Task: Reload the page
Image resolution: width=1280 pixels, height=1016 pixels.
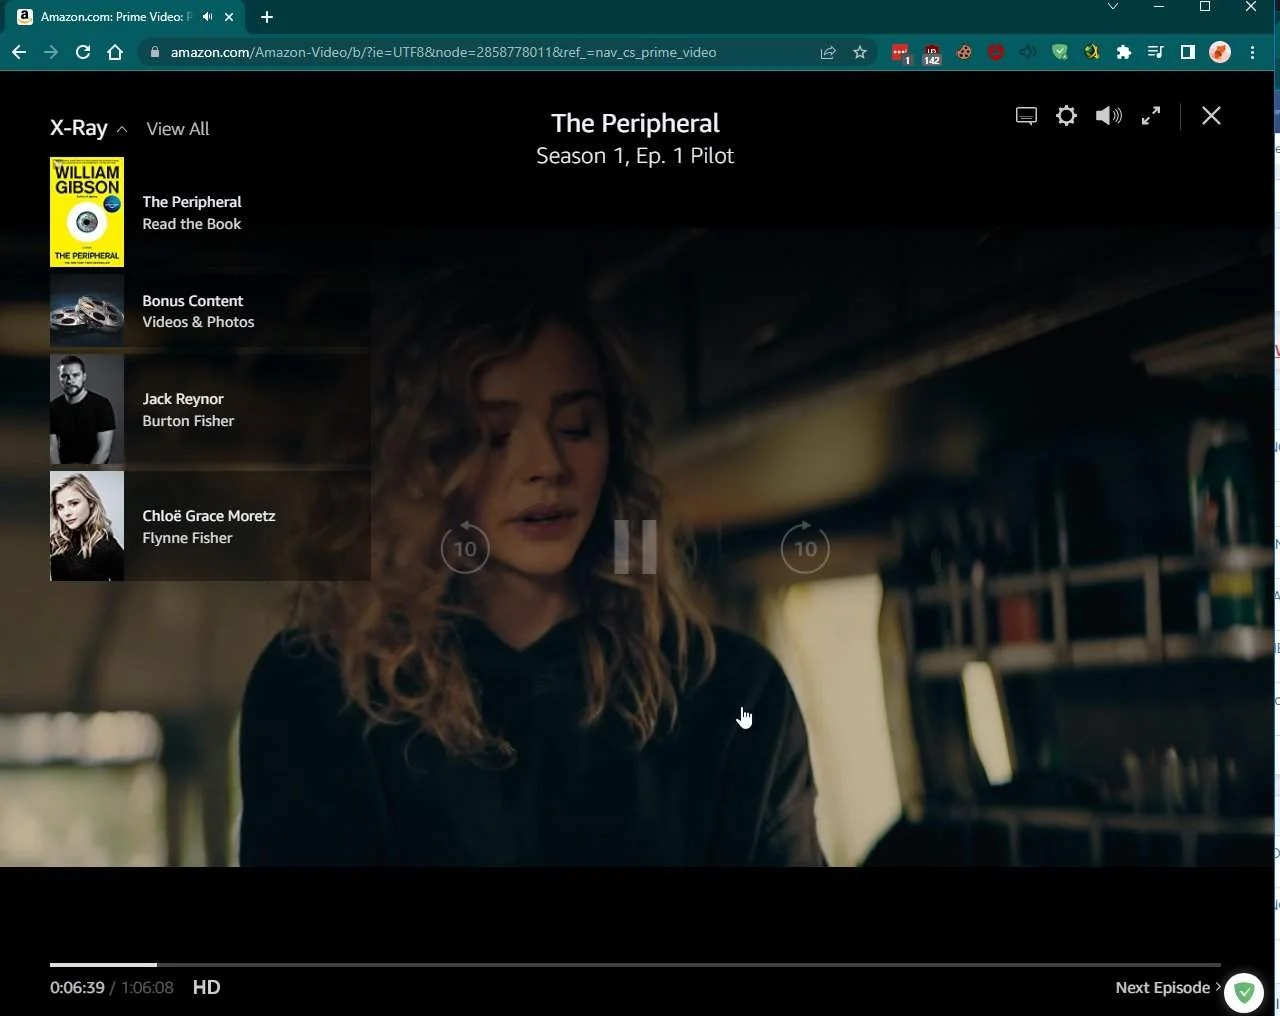Action: (83, 52)
